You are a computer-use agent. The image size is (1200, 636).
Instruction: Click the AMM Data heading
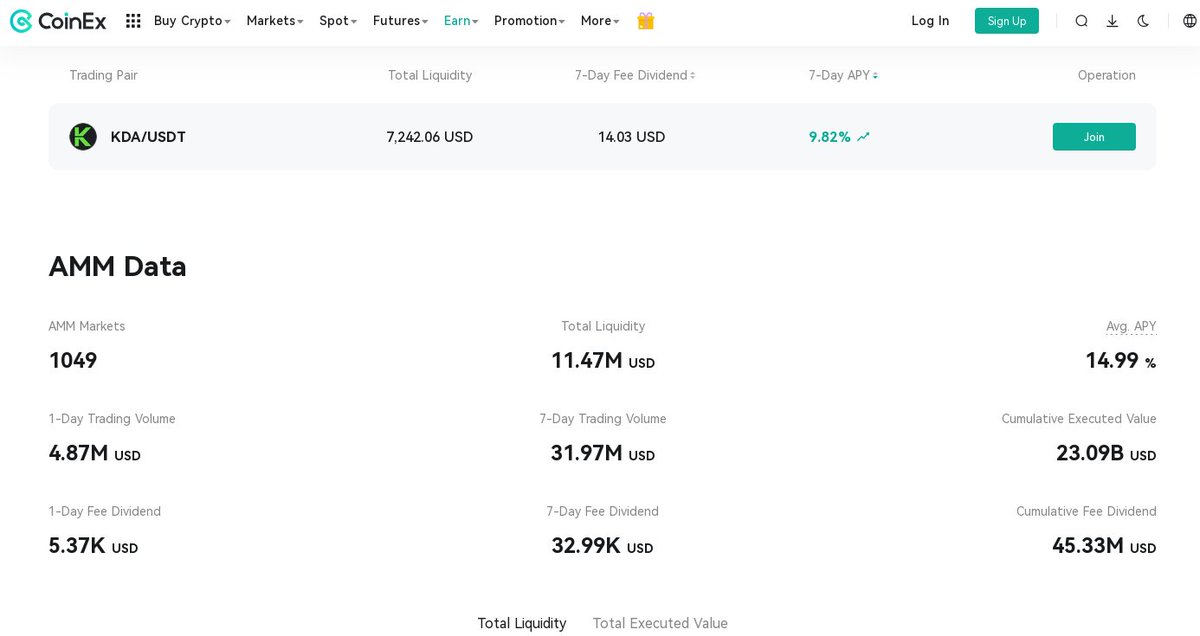117,267
